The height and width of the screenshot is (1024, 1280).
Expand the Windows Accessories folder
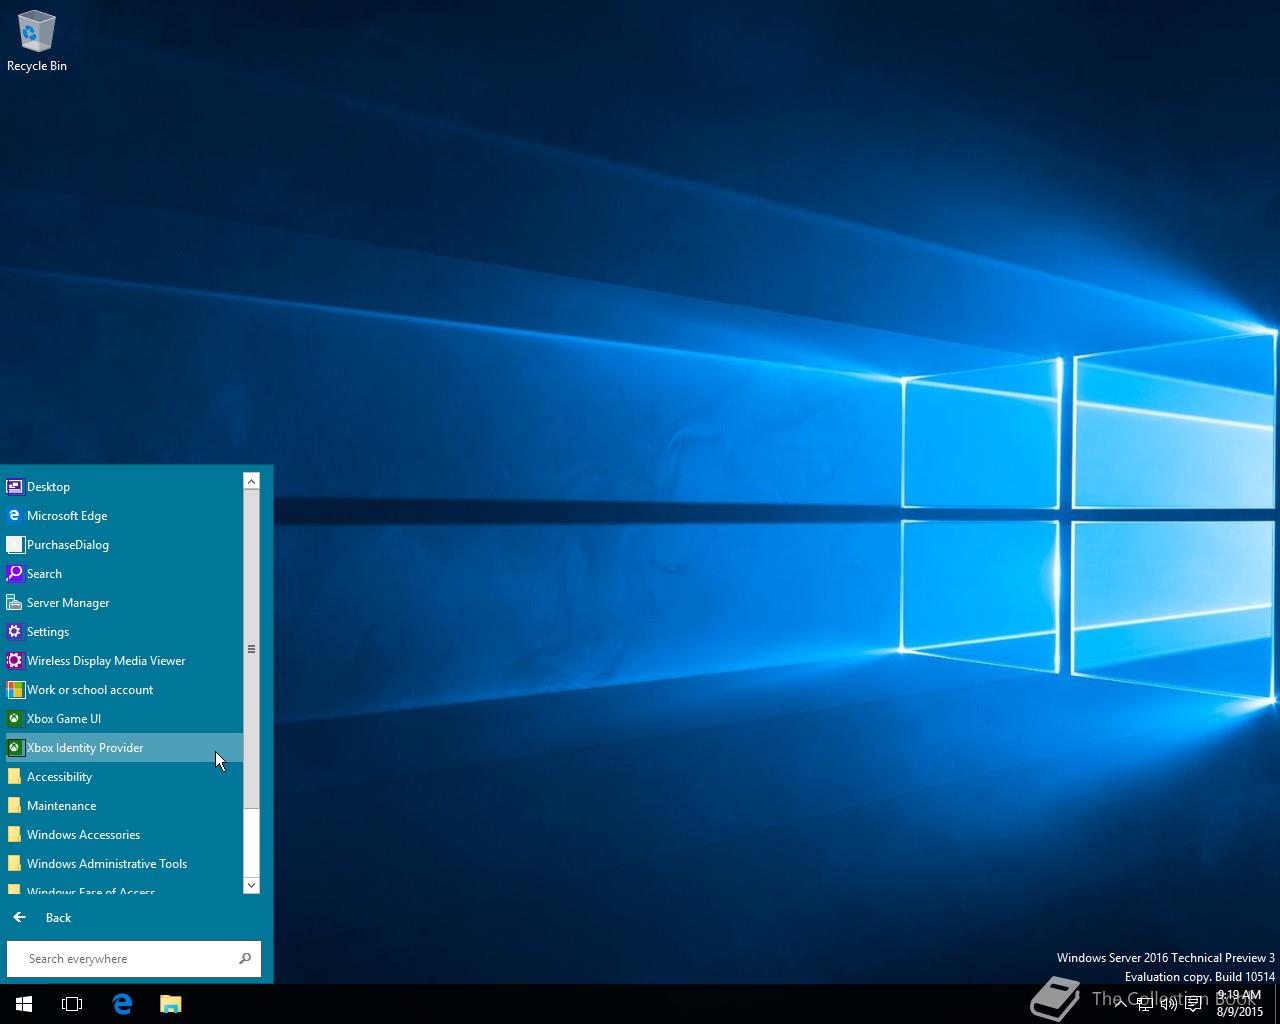(124, 835)
